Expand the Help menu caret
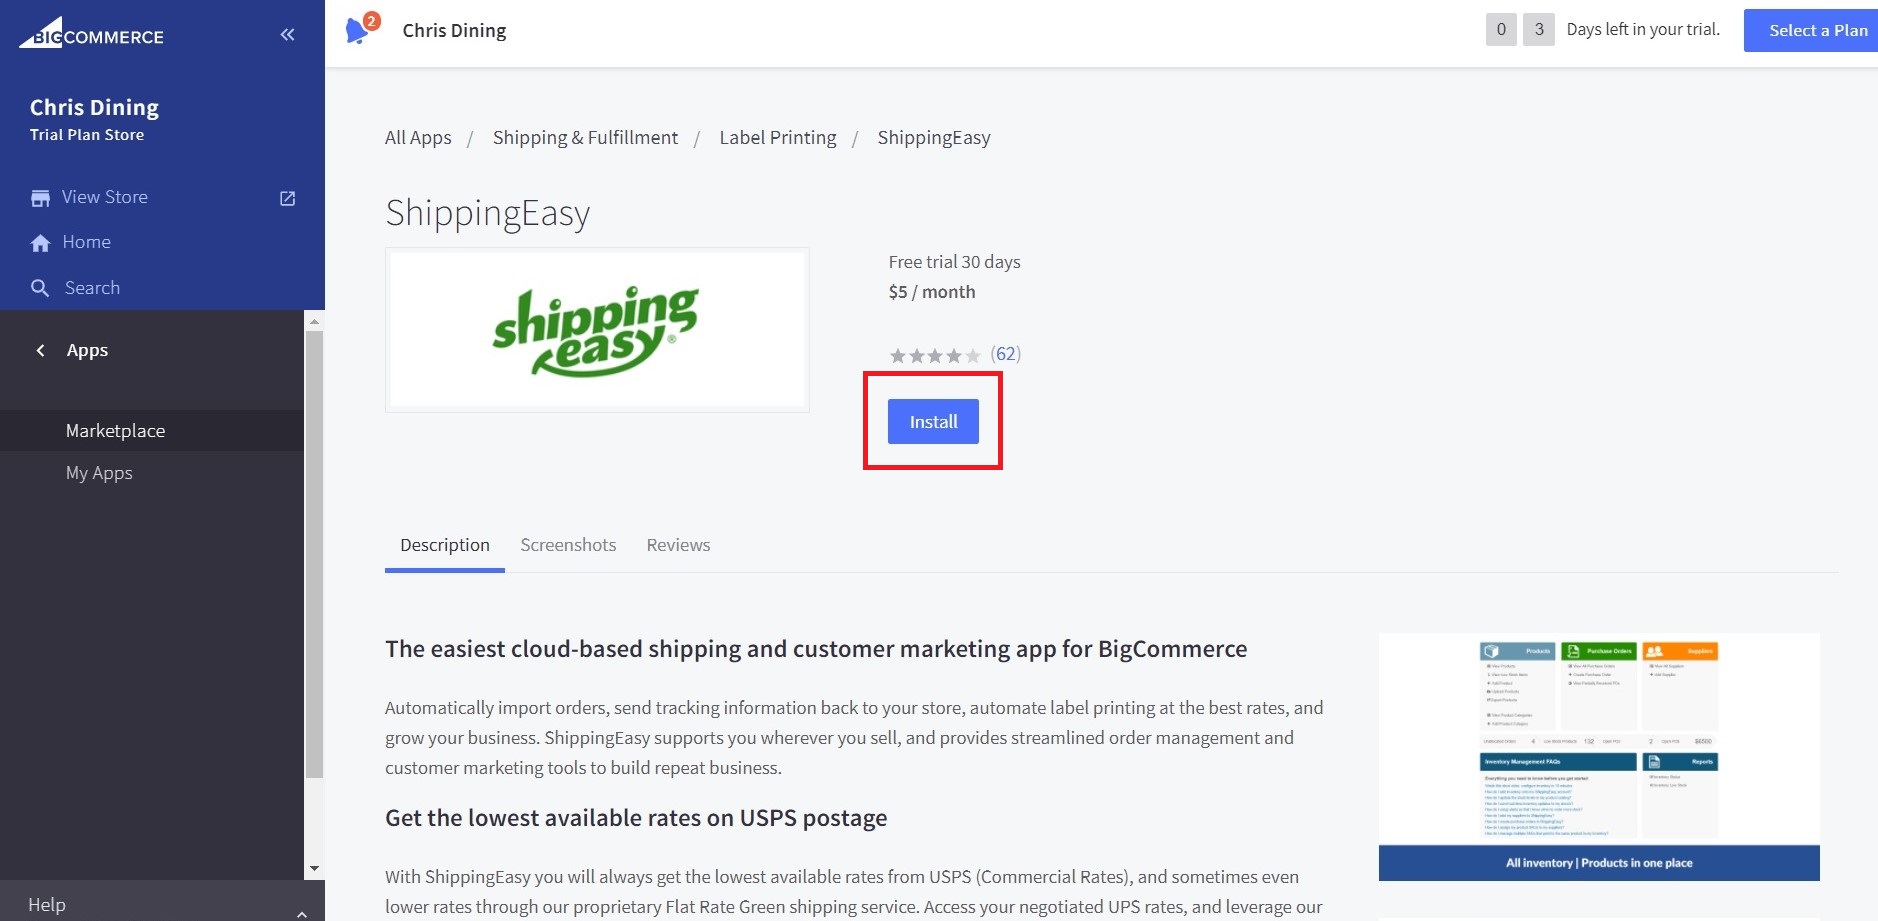Image resolution: width=1878 pixels, height=921 pixels. [302, 912]
